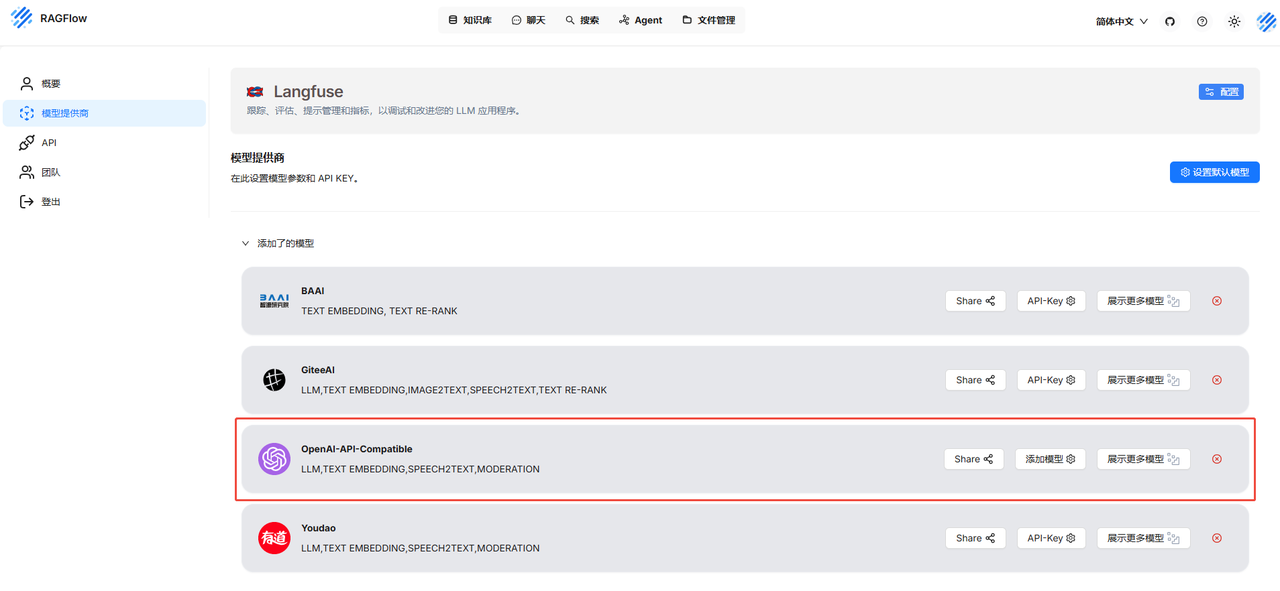This screenshot has width=1280, height=591.
Task: Click the RAGFlow logo icon
Action: [22, 19]
